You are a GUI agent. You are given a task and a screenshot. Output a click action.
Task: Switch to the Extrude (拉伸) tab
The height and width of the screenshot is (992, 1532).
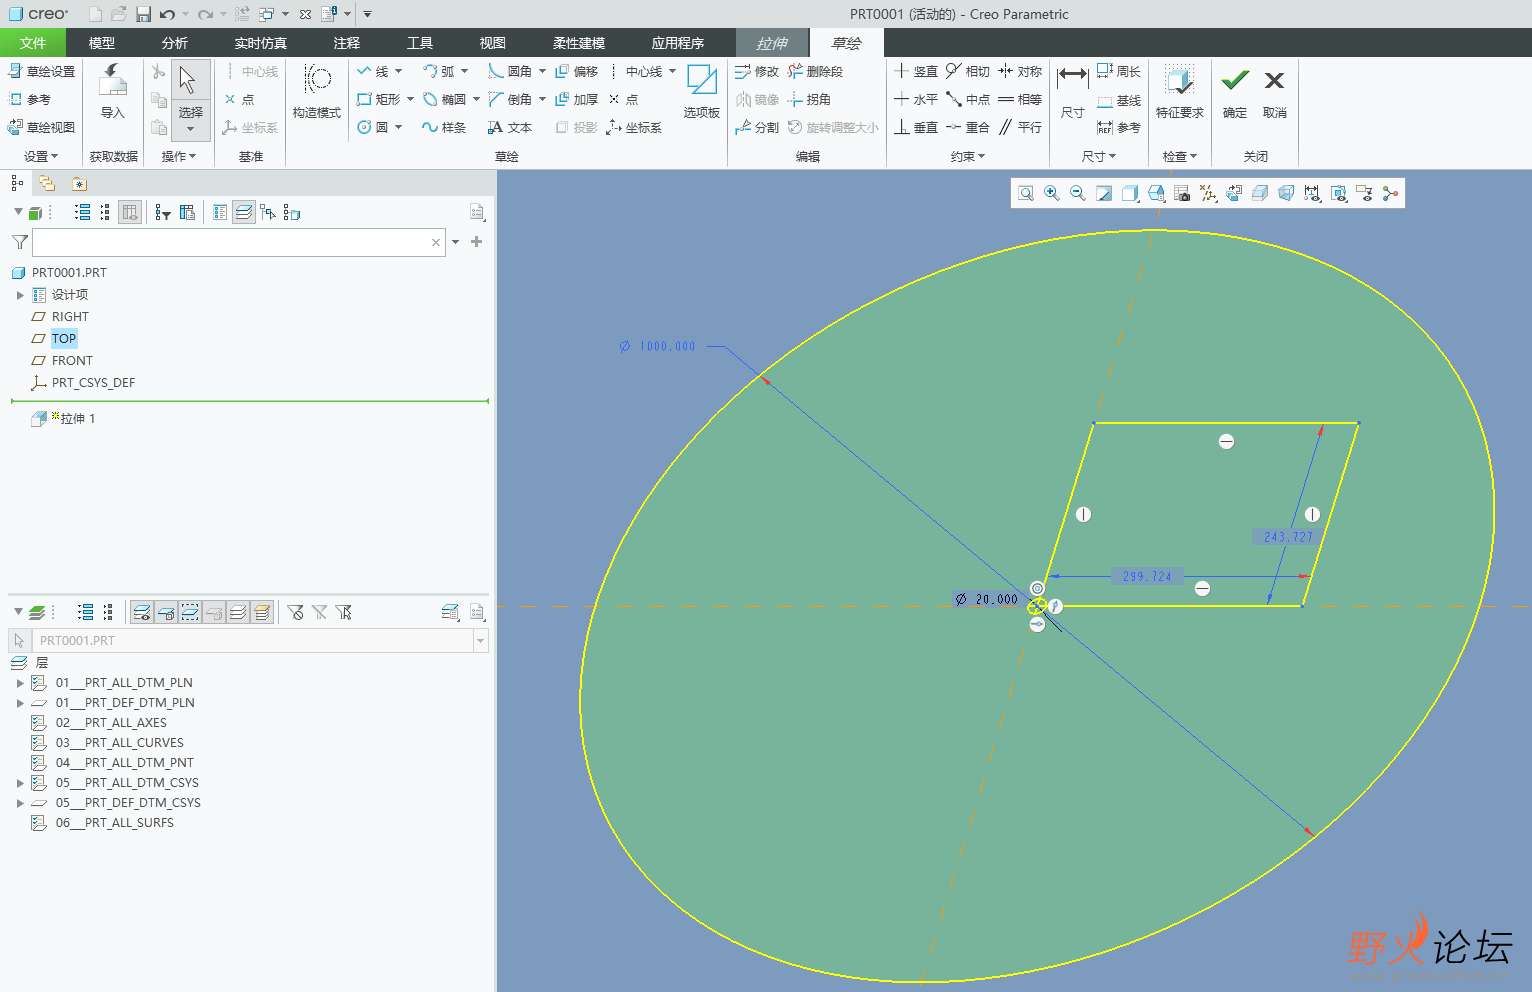click(772, 43)
